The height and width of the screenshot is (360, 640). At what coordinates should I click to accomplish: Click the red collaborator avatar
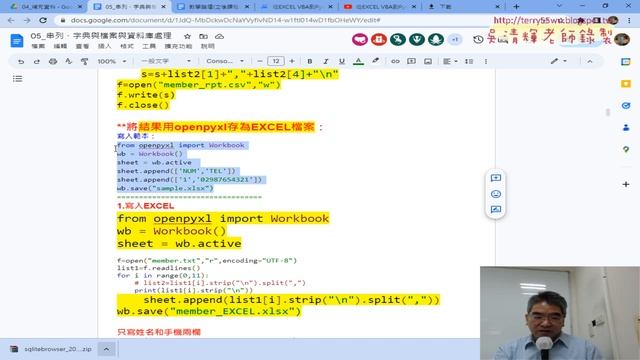[379, 40]
